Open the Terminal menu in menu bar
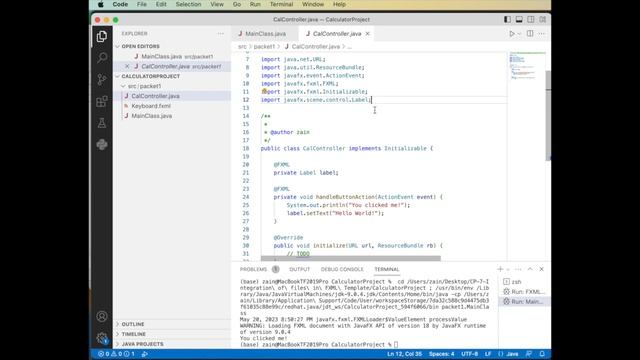 point(281,4)
